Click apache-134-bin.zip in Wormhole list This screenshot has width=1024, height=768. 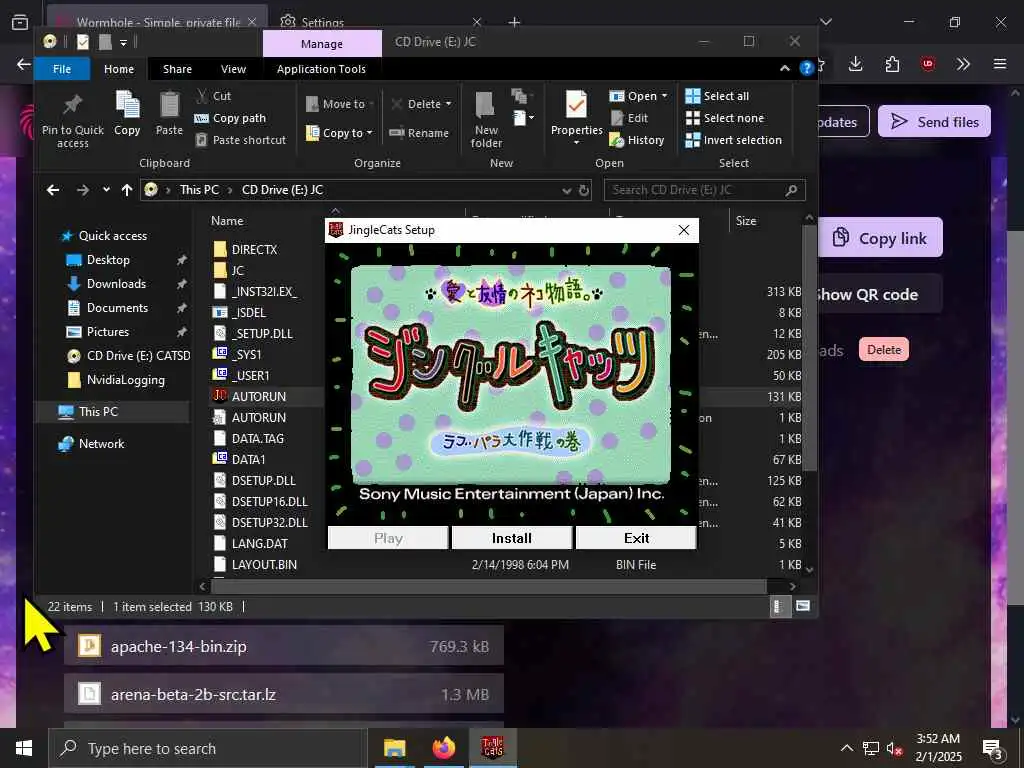click(283, 646)
